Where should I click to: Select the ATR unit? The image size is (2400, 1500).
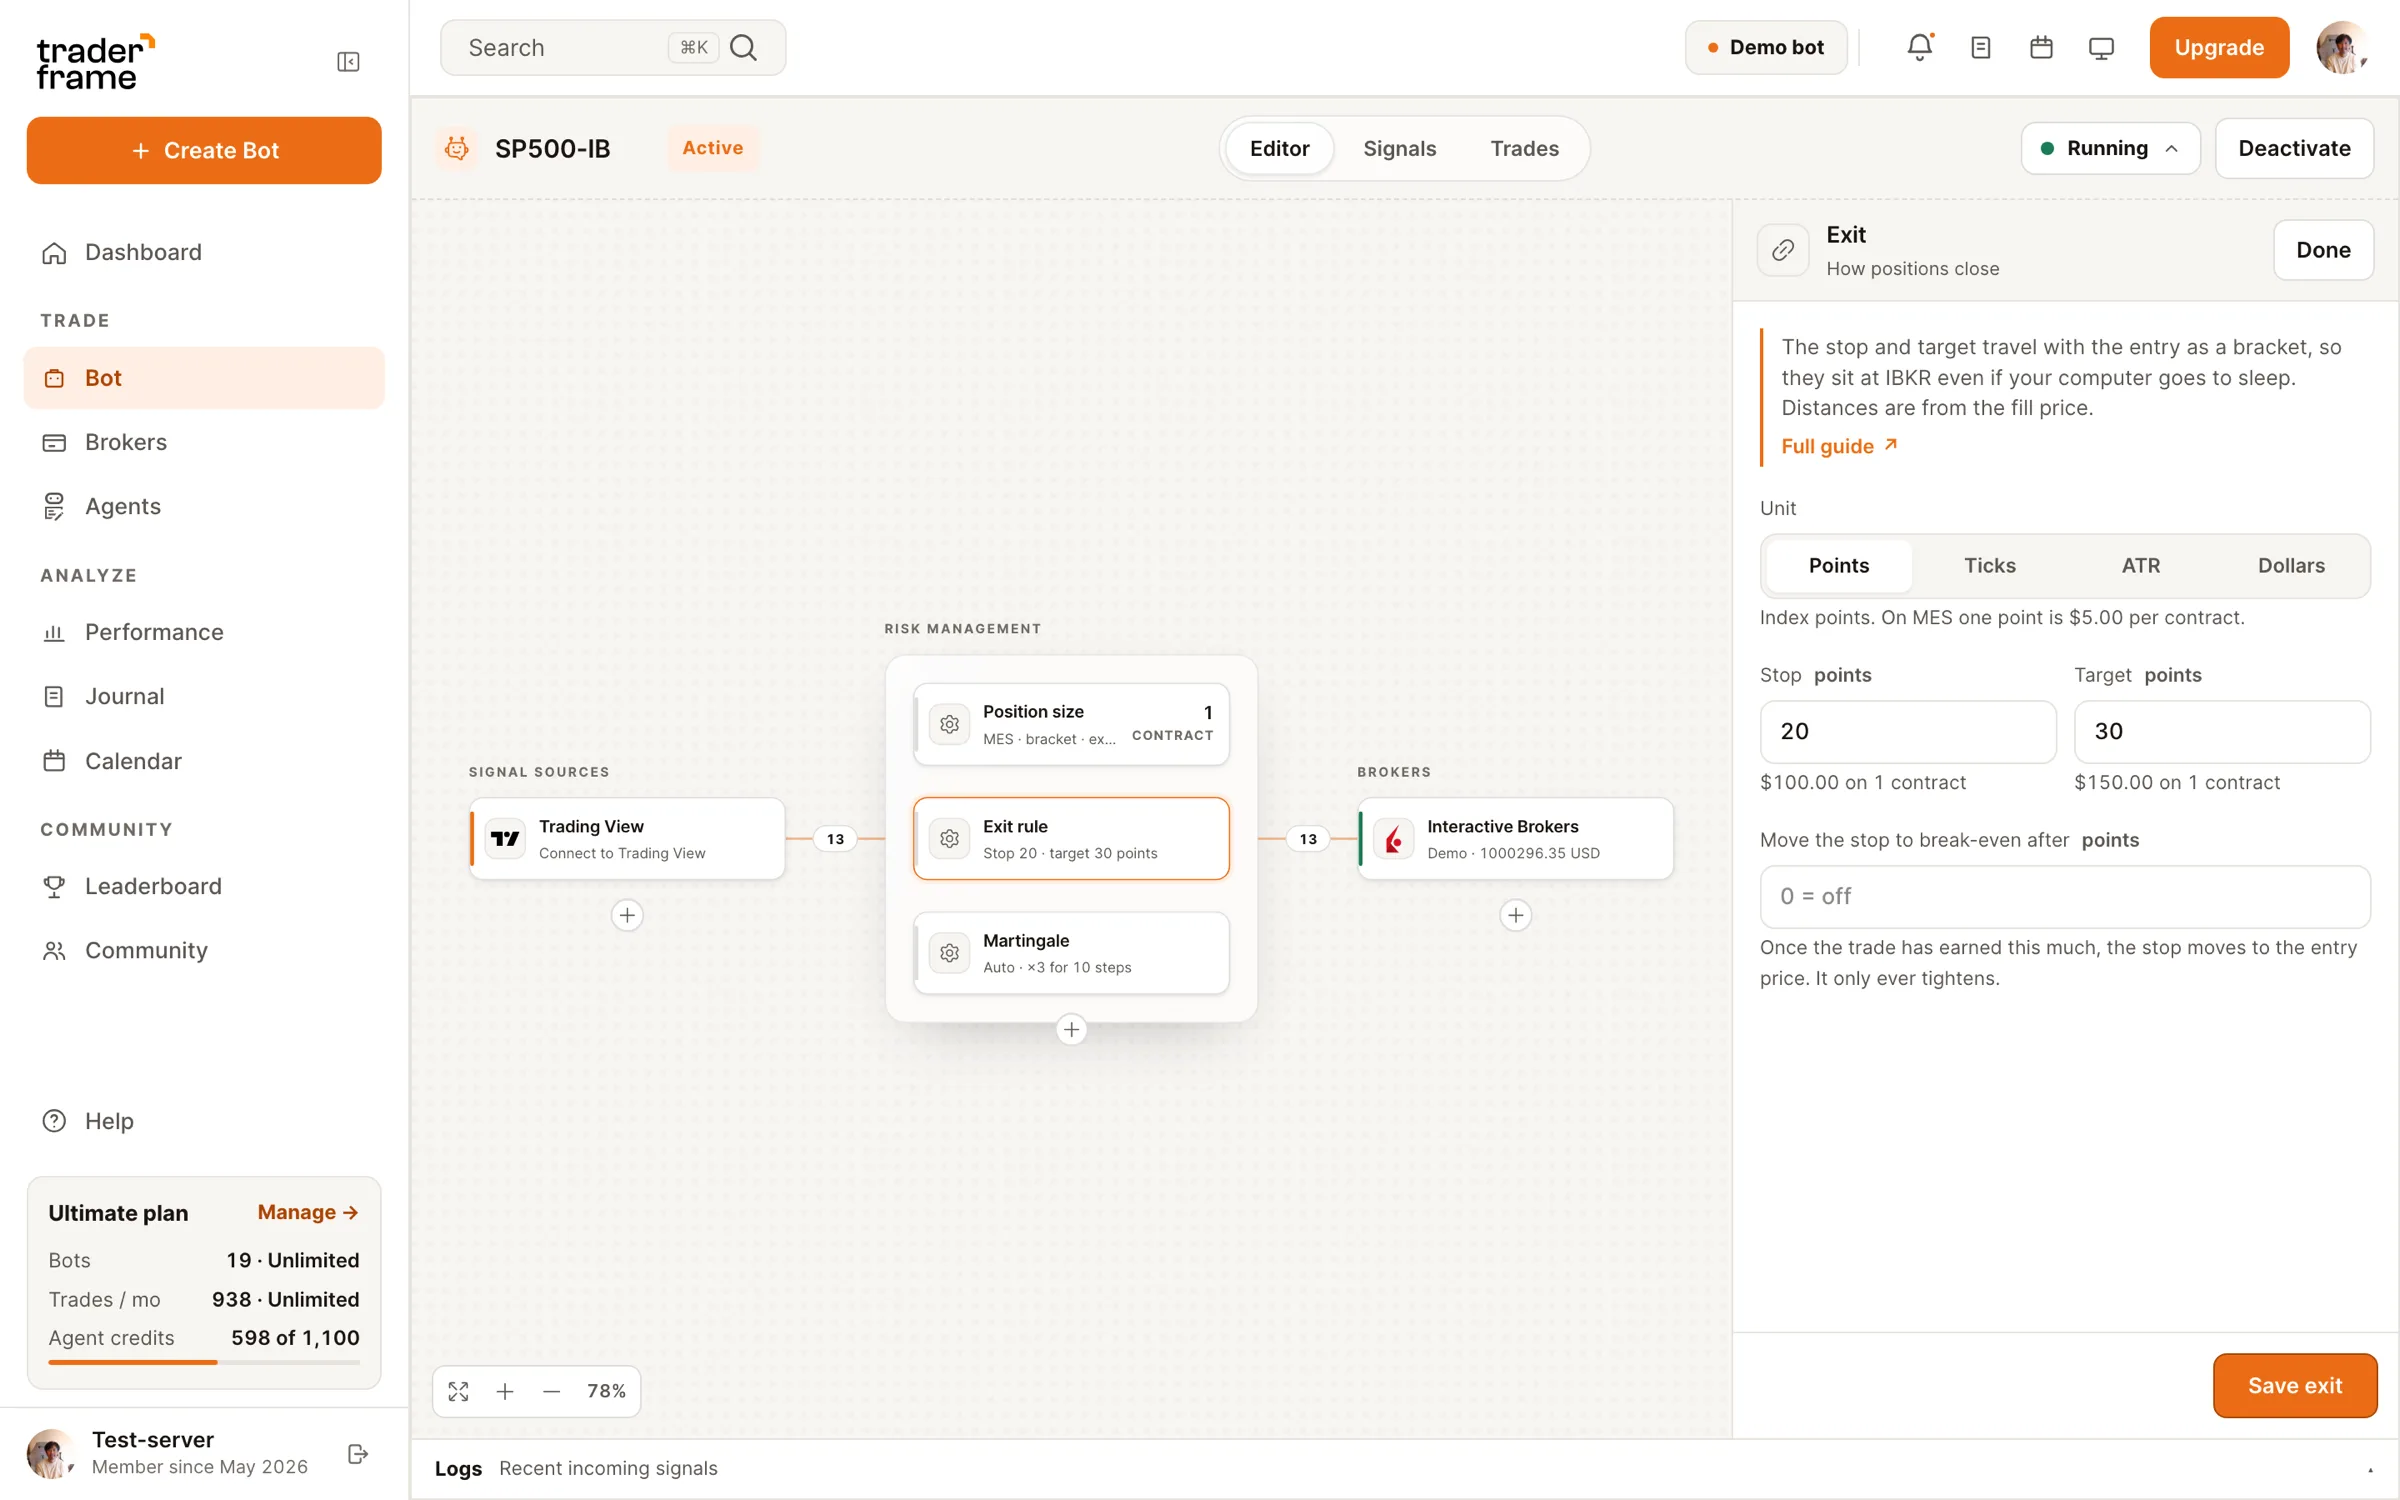[x=2141, y=565]
